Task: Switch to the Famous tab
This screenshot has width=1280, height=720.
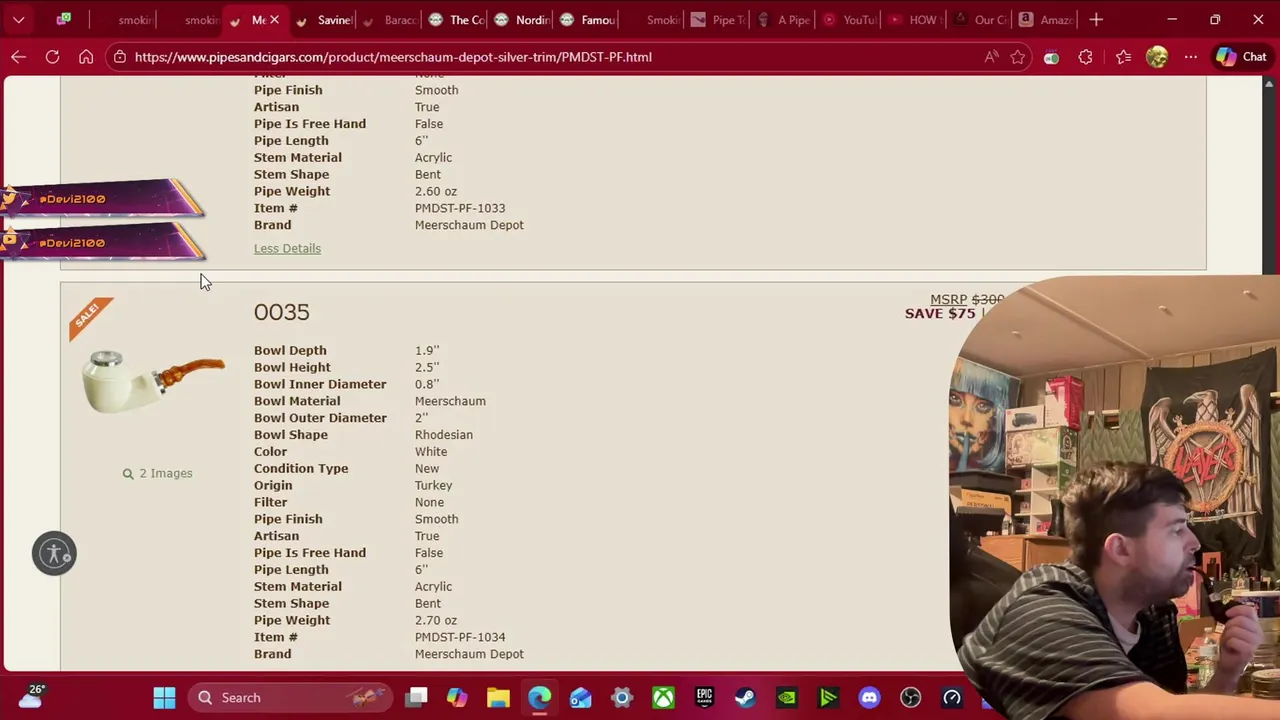Action: coord(588,19)
